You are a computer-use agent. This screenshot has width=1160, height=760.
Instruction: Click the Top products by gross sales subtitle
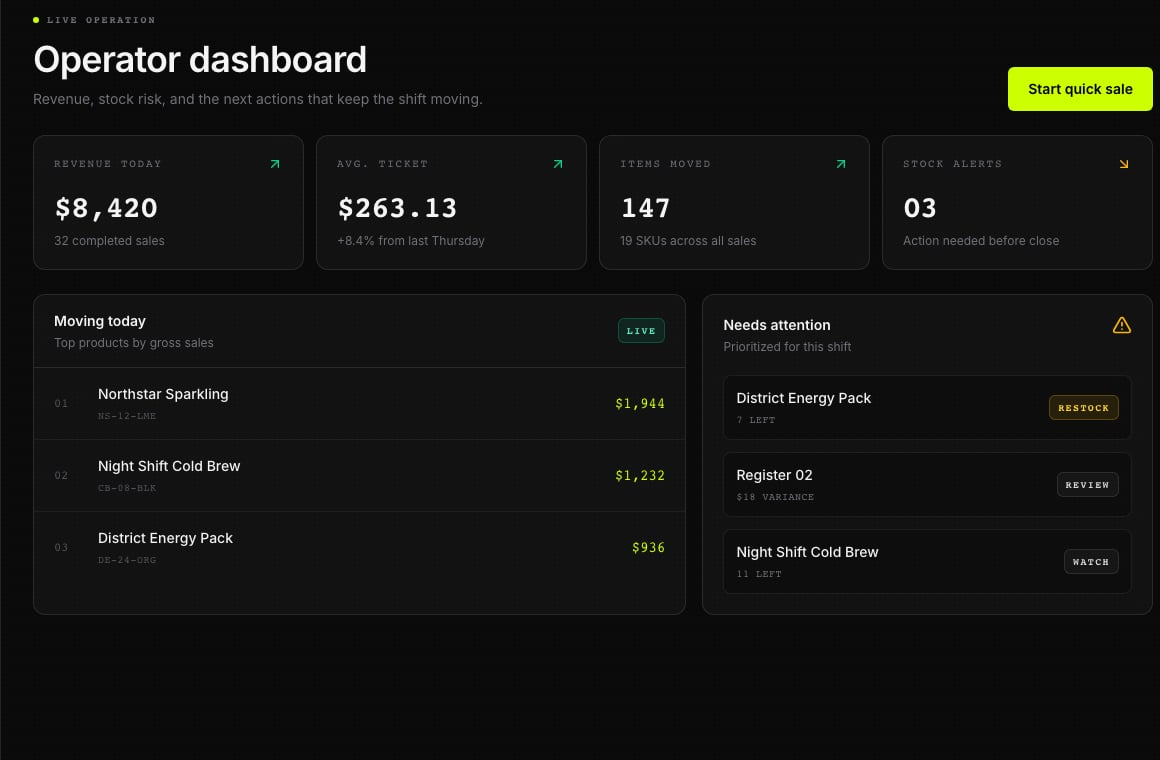[x=134, y=343]
